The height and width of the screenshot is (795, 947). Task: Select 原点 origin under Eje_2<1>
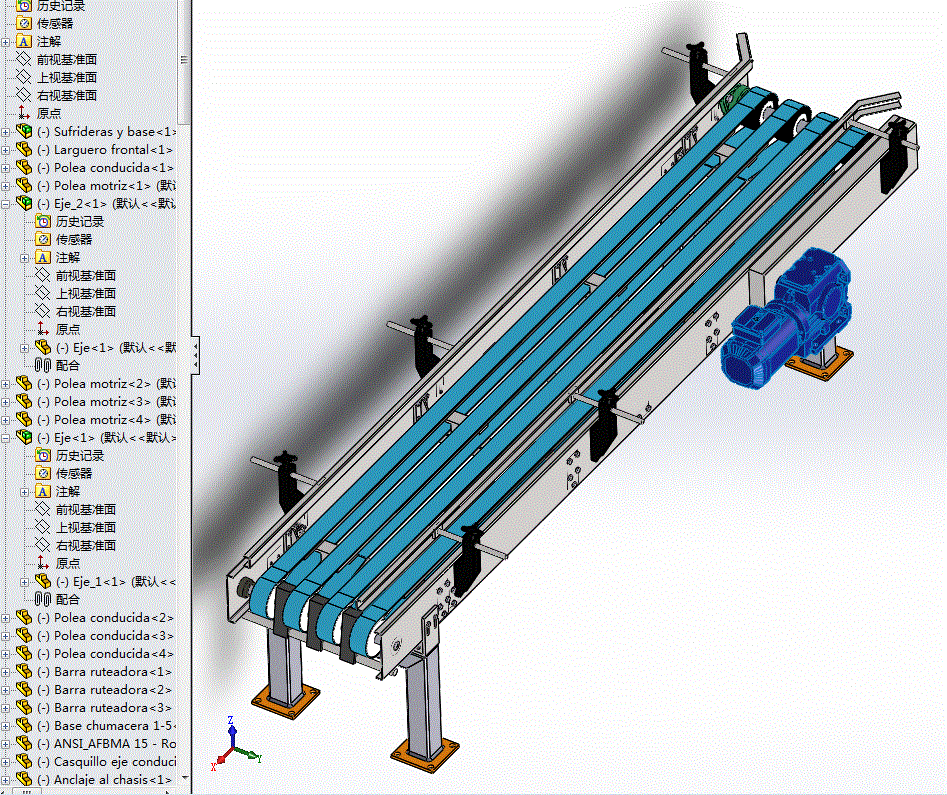[x=68, y=329]
